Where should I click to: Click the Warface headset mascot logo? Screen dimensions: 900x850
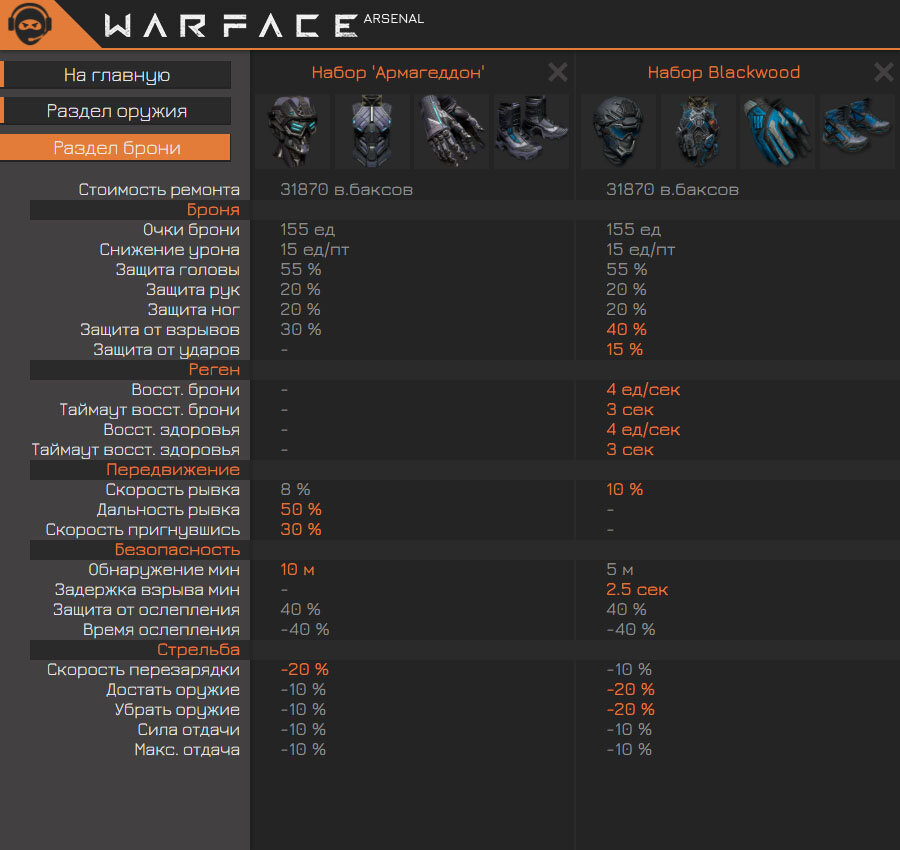(29, 24)
